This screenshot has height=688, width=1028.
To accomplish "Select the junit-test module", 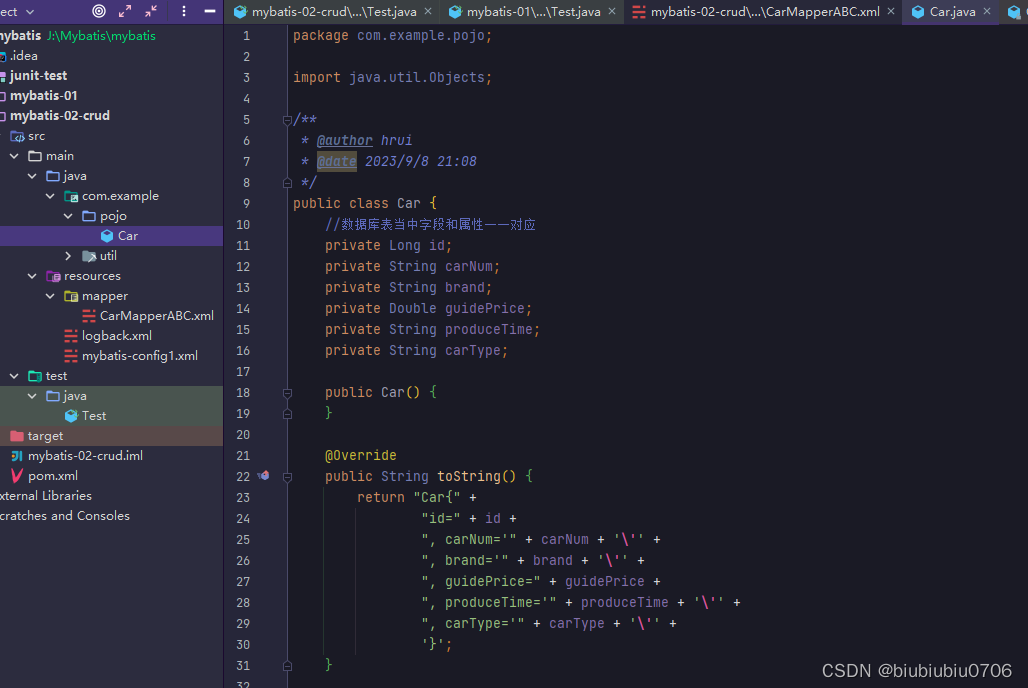I will click(x=38, y=76).
